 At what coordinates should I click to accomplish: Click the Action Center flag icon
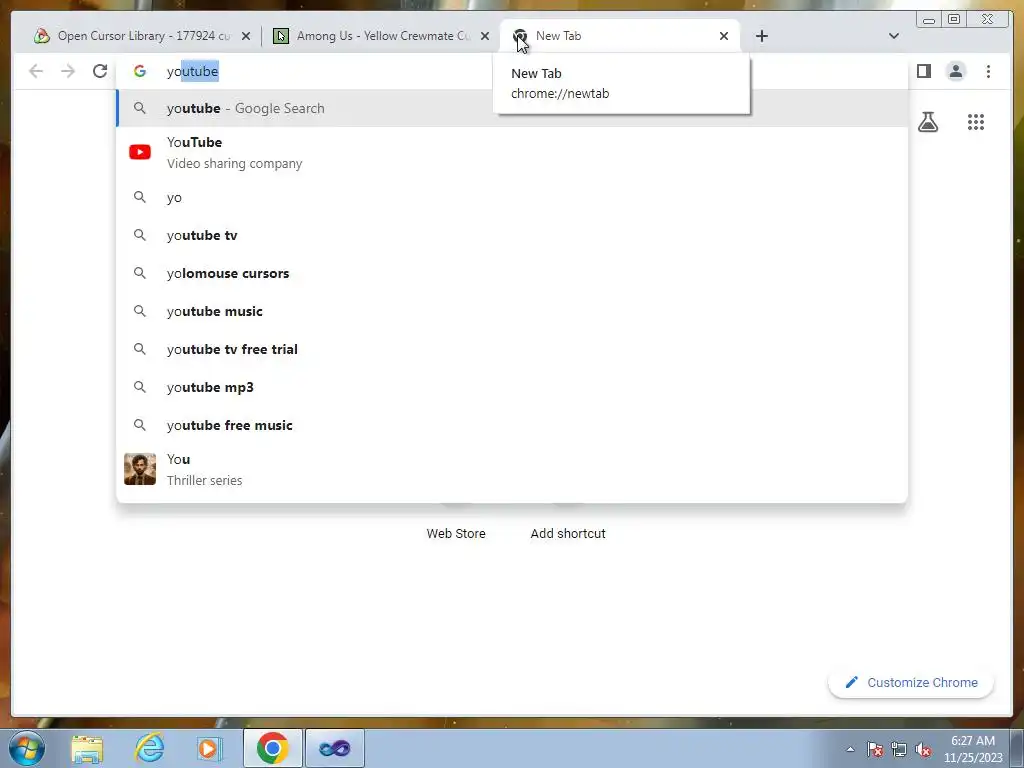click(875, 749)
